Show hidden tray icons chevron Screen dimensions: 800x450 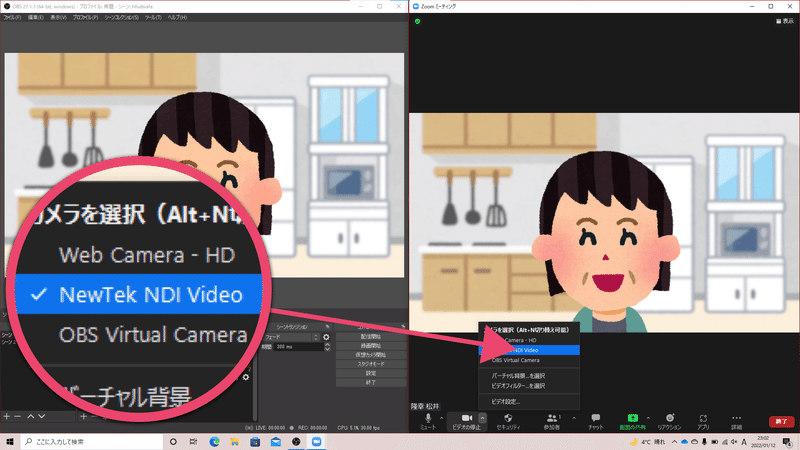click(674, 442)
